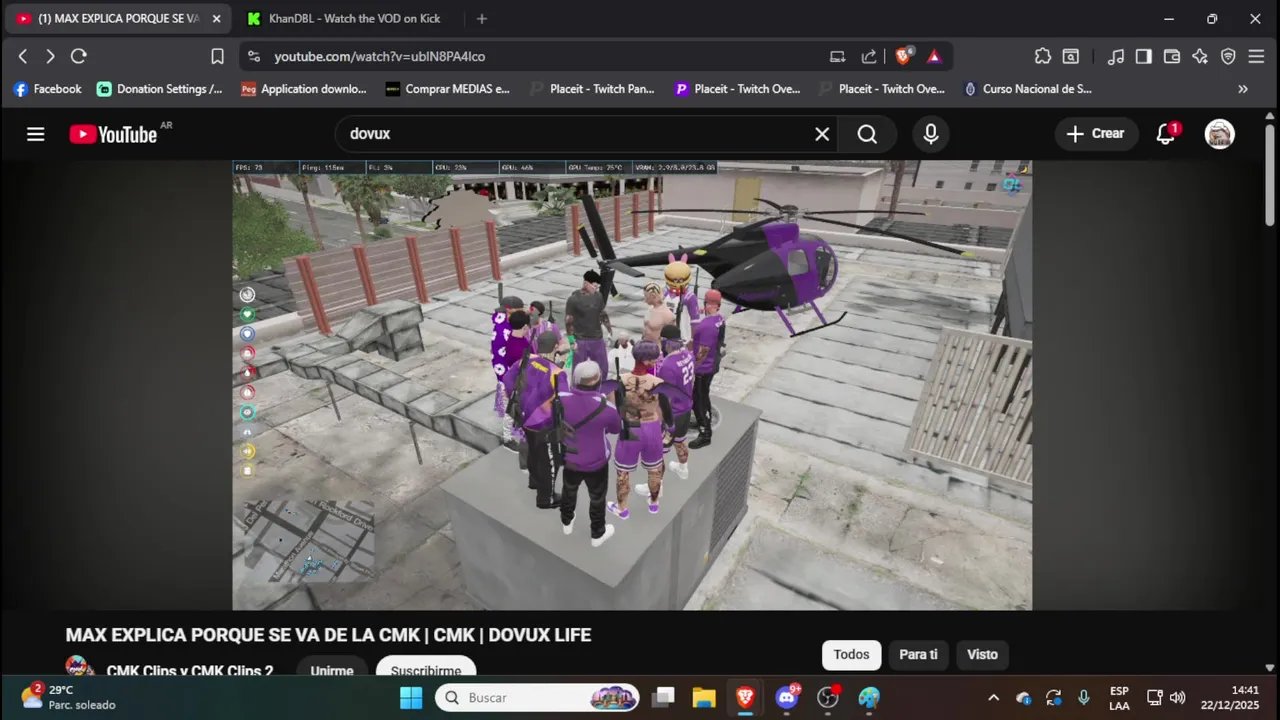
Task: Share this page via the share icon
Action: point(869,57)
